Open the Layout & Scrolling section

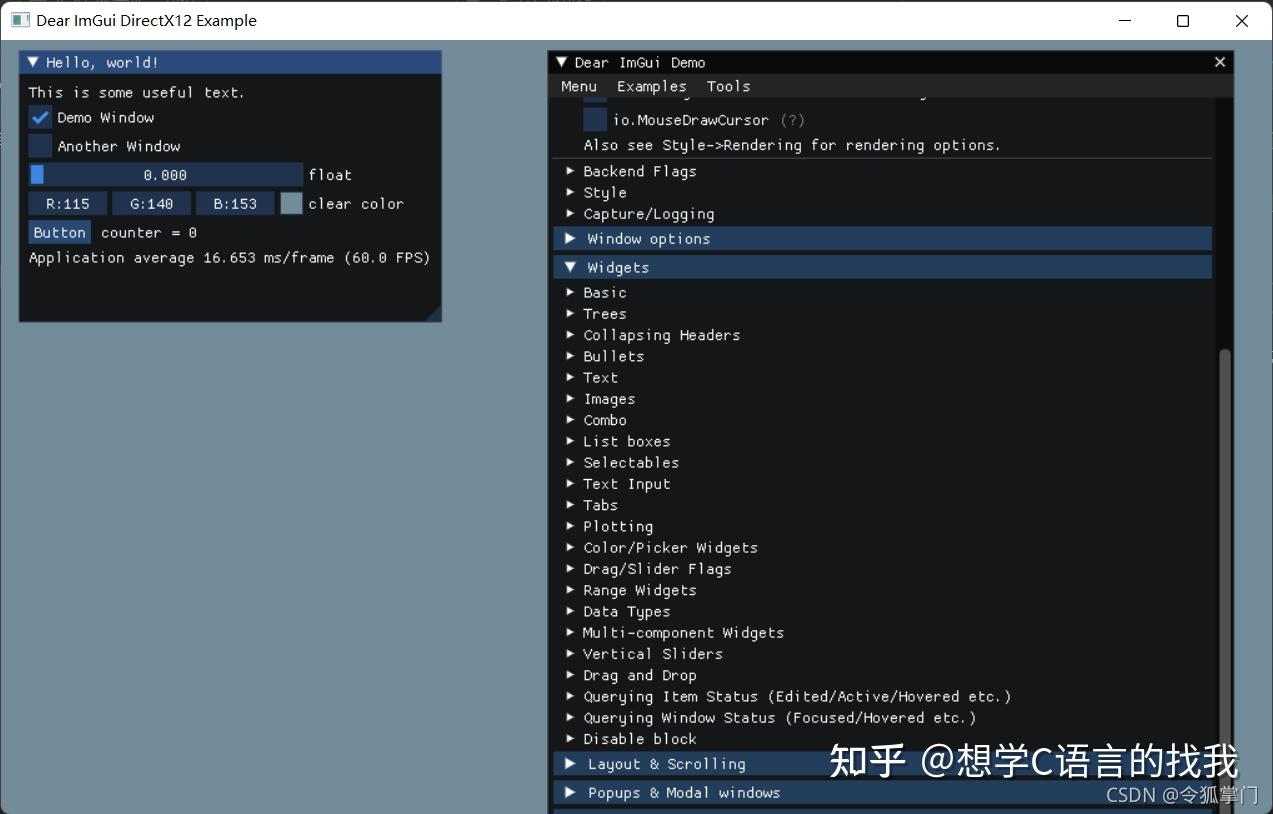click(666, 763)
